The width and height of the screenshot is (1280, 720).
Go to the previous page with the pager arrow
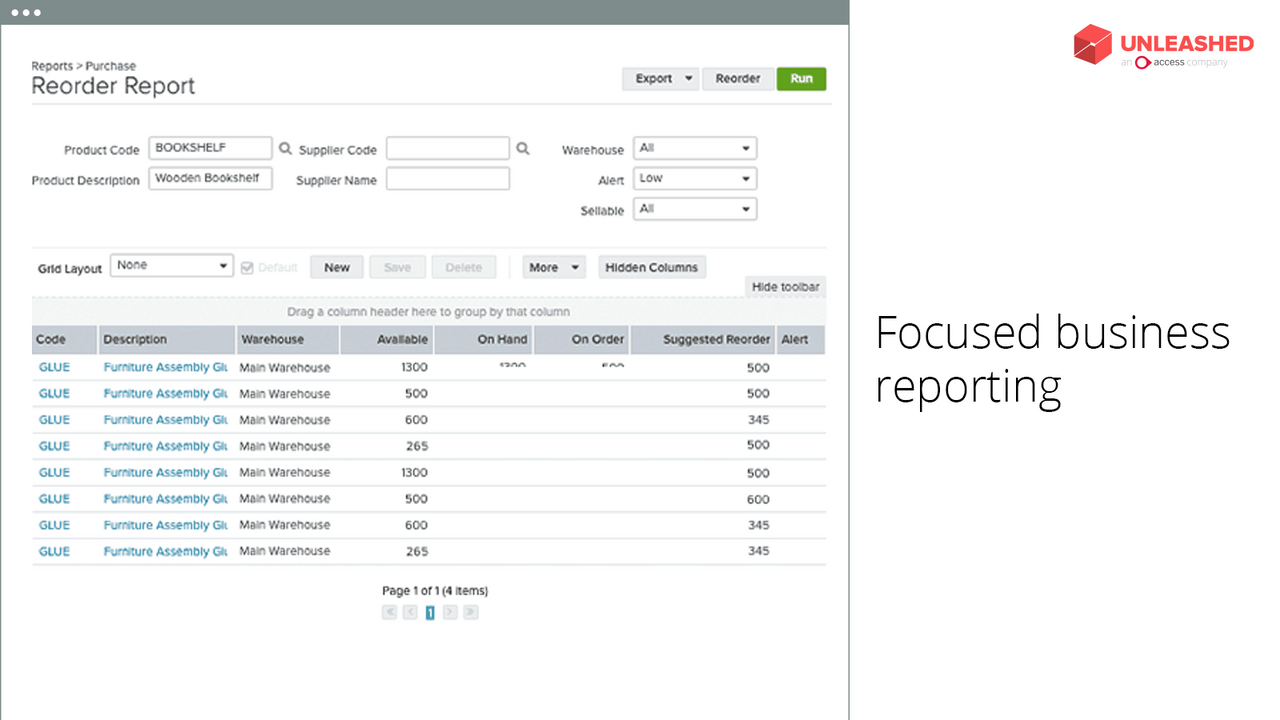click(x=410, y=612)
